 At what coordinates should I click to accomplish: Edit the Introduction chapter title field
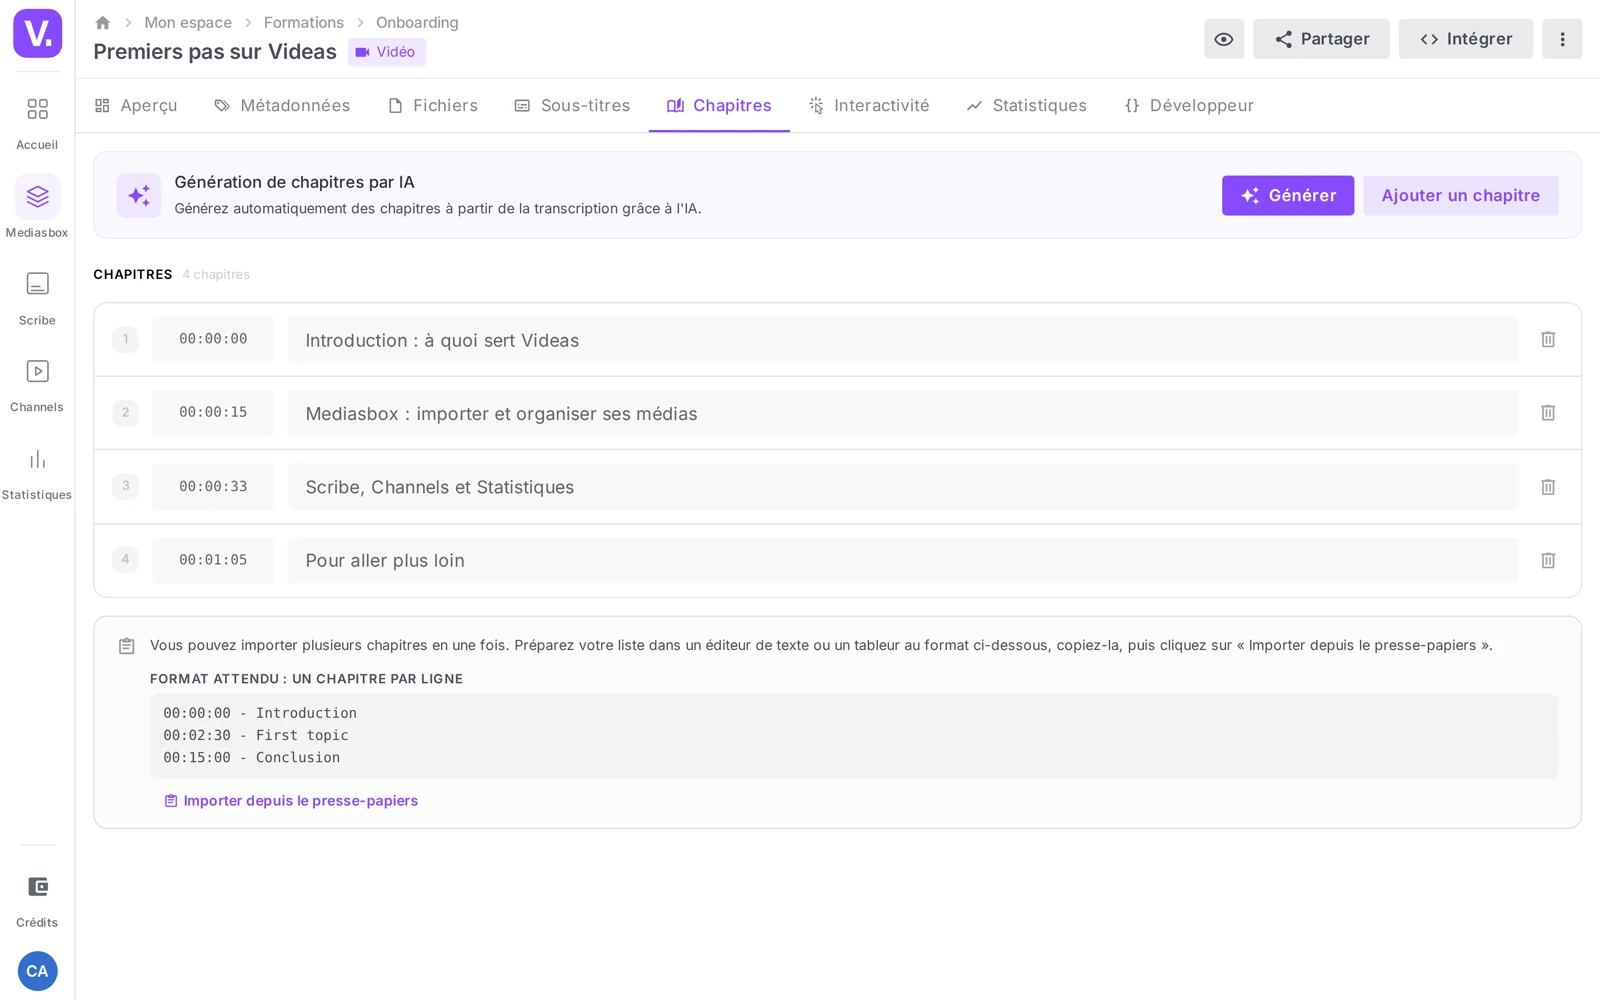click(x=903, y=340)
